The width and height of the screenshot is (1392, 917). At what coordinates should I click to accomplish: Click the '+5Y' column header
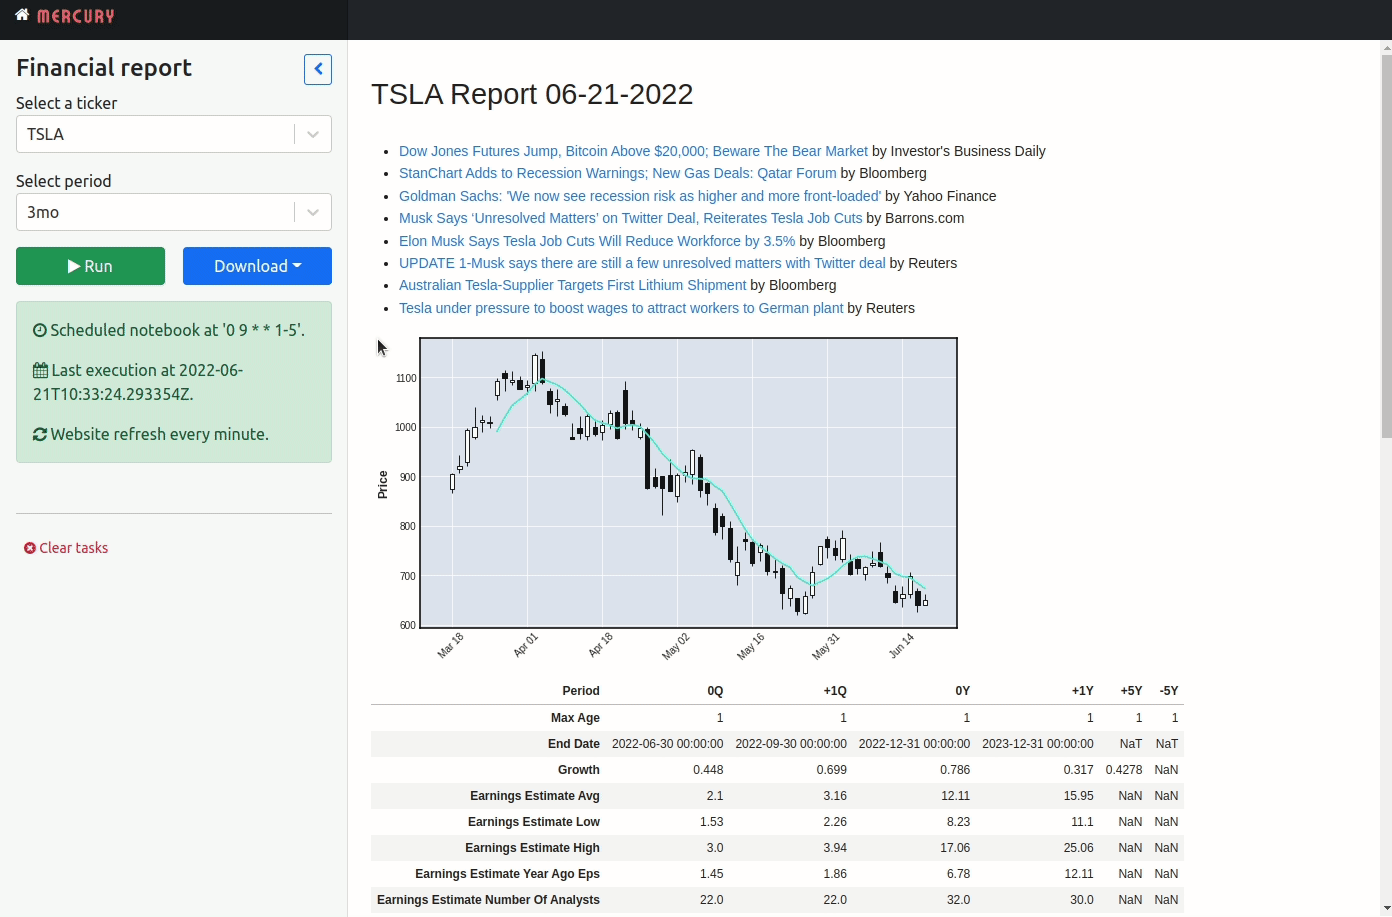pos(1131,691)
